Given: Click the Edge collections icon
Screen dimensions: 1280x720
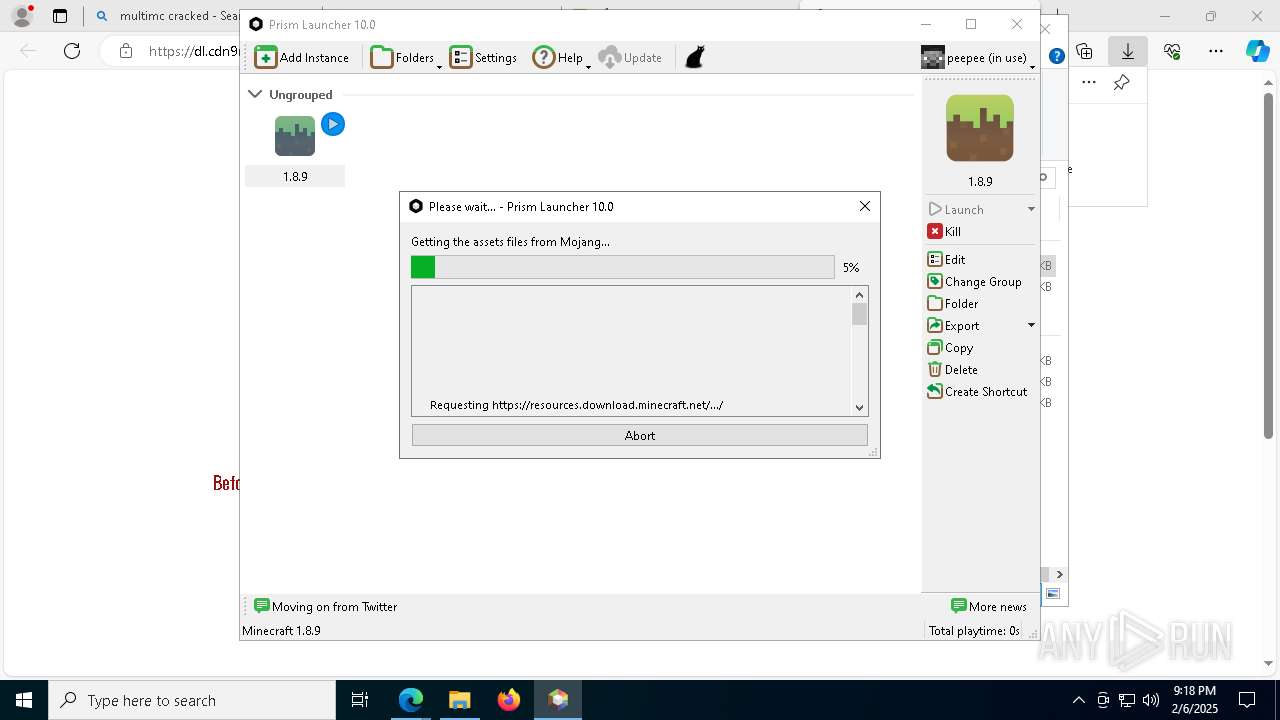Looking at the screenshot, I should (1084, 51).
